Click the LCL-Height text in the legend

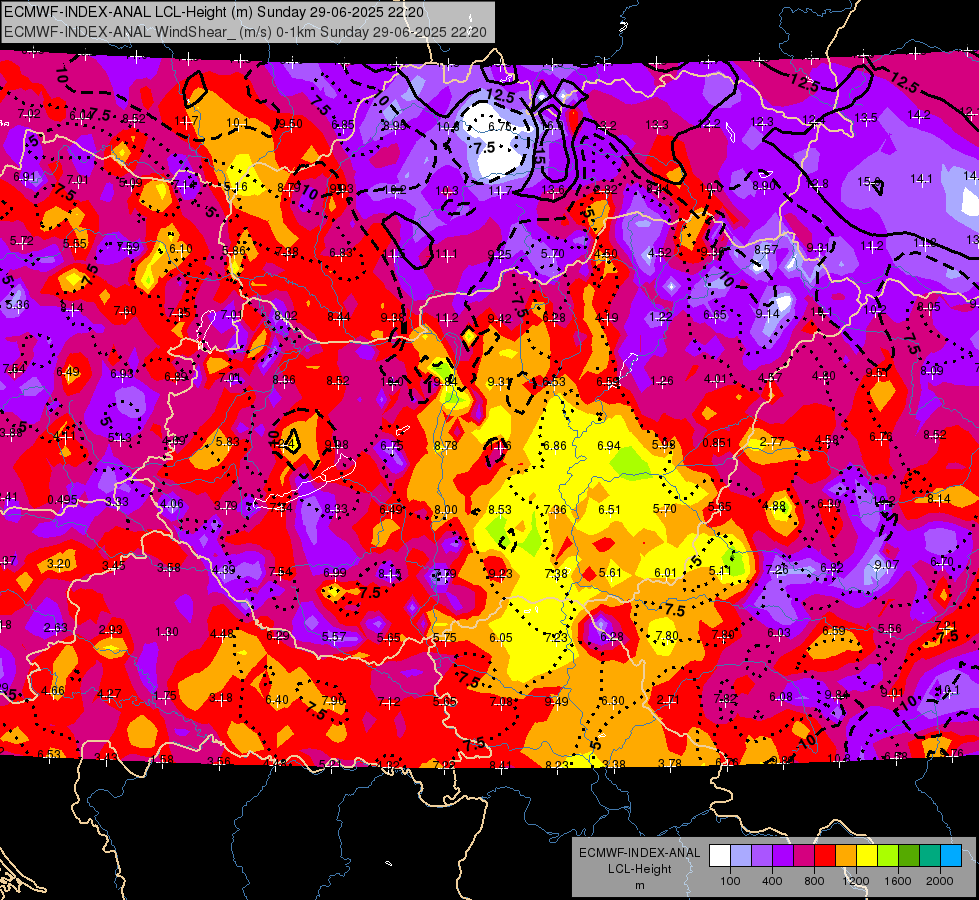click(x=639, y=869)
